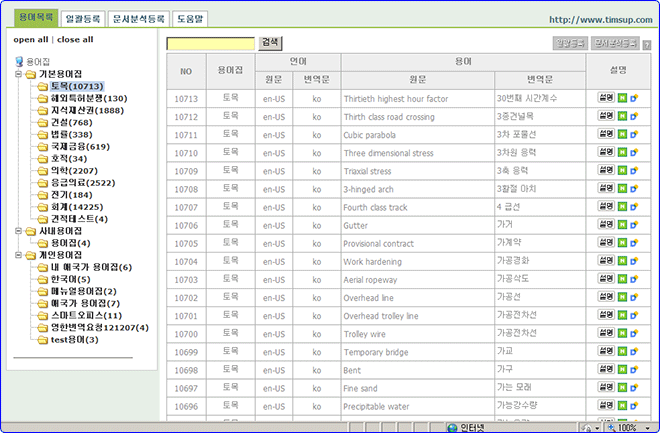Select 의학(2207) glossary in tree
660x437 pixels.
coord(74,171)
